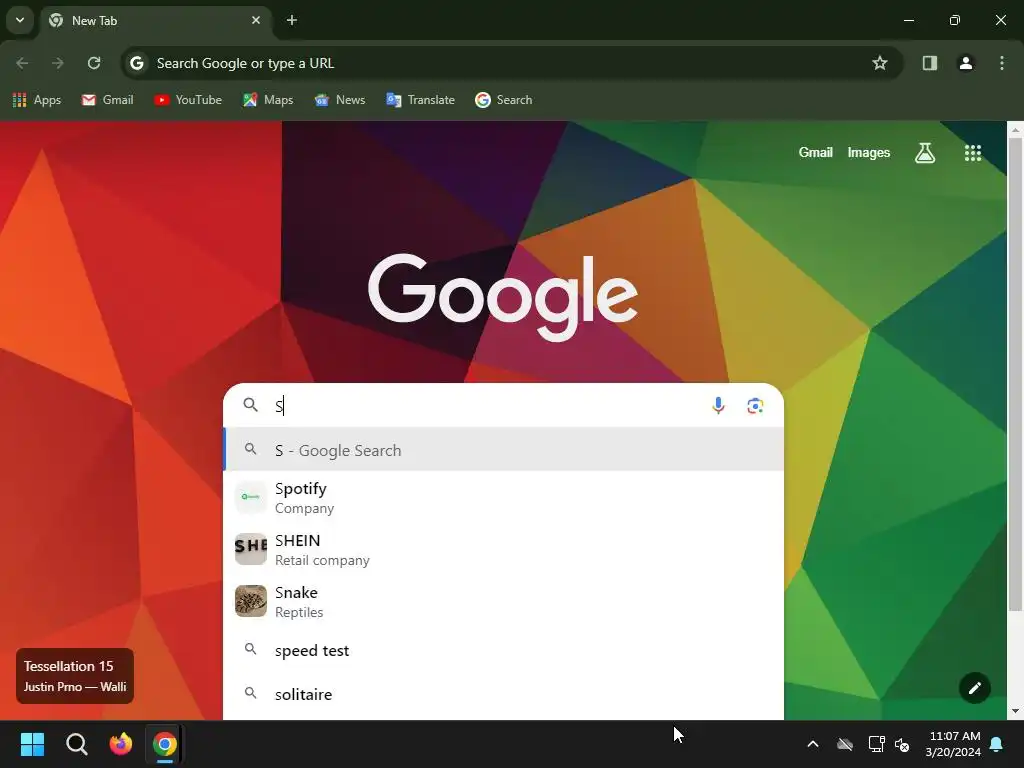1024x768 pixels.
Task: Search by image with Lens icon
Action: (x=755, y=406)
